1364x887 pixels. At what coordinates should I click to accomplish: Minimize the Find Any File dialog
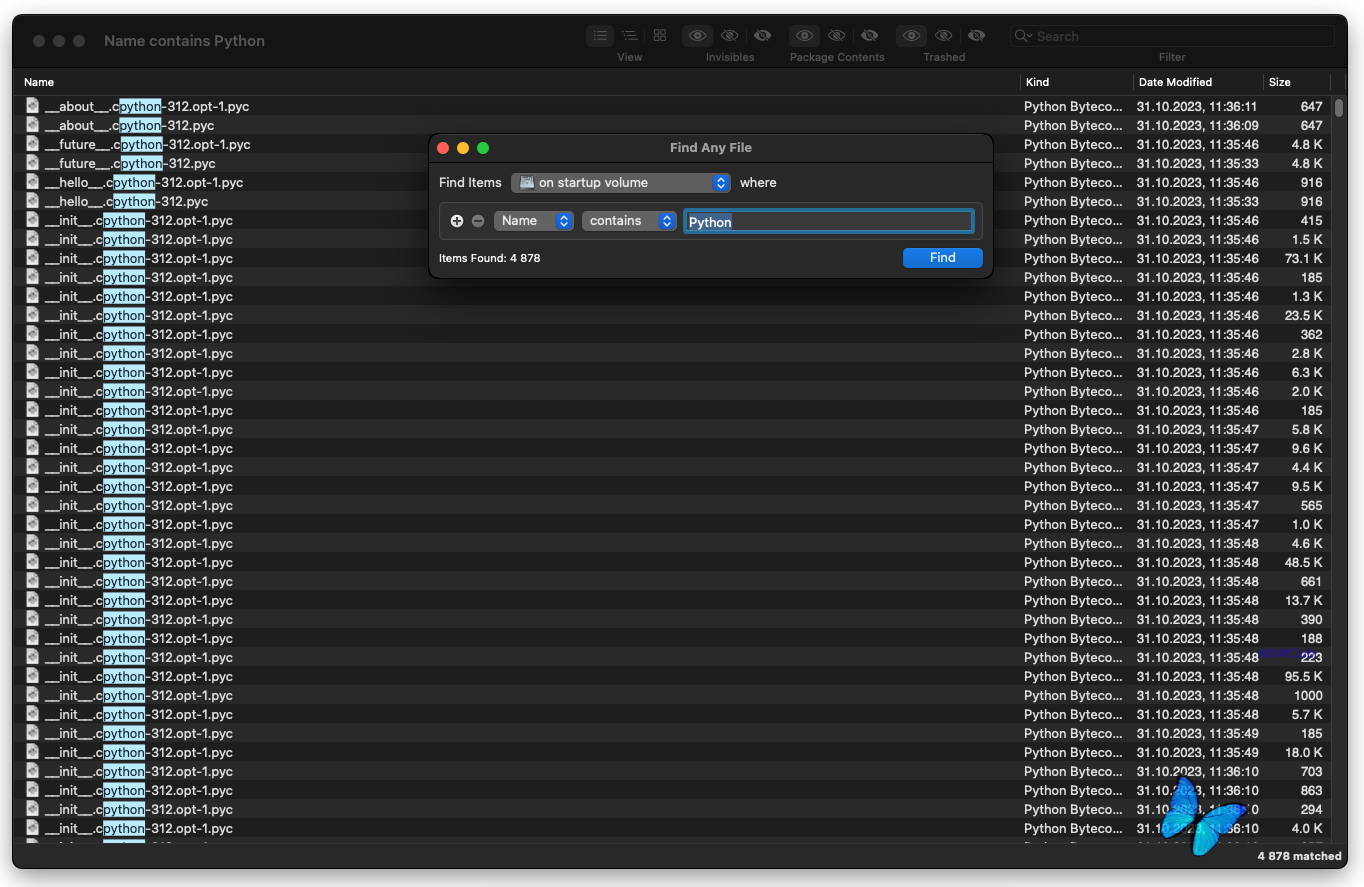(463, 148)
